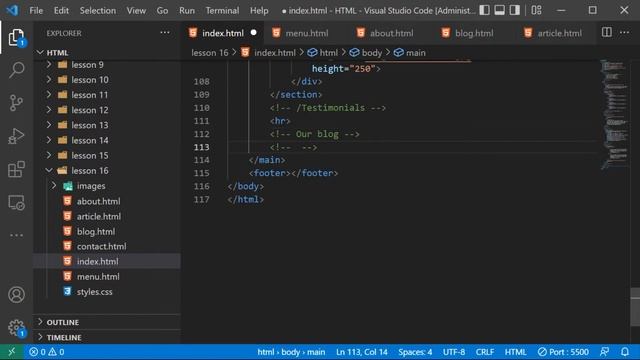Open the Manage gear settings icon
The image size is (640, 360).
click(x=16, y=327)
